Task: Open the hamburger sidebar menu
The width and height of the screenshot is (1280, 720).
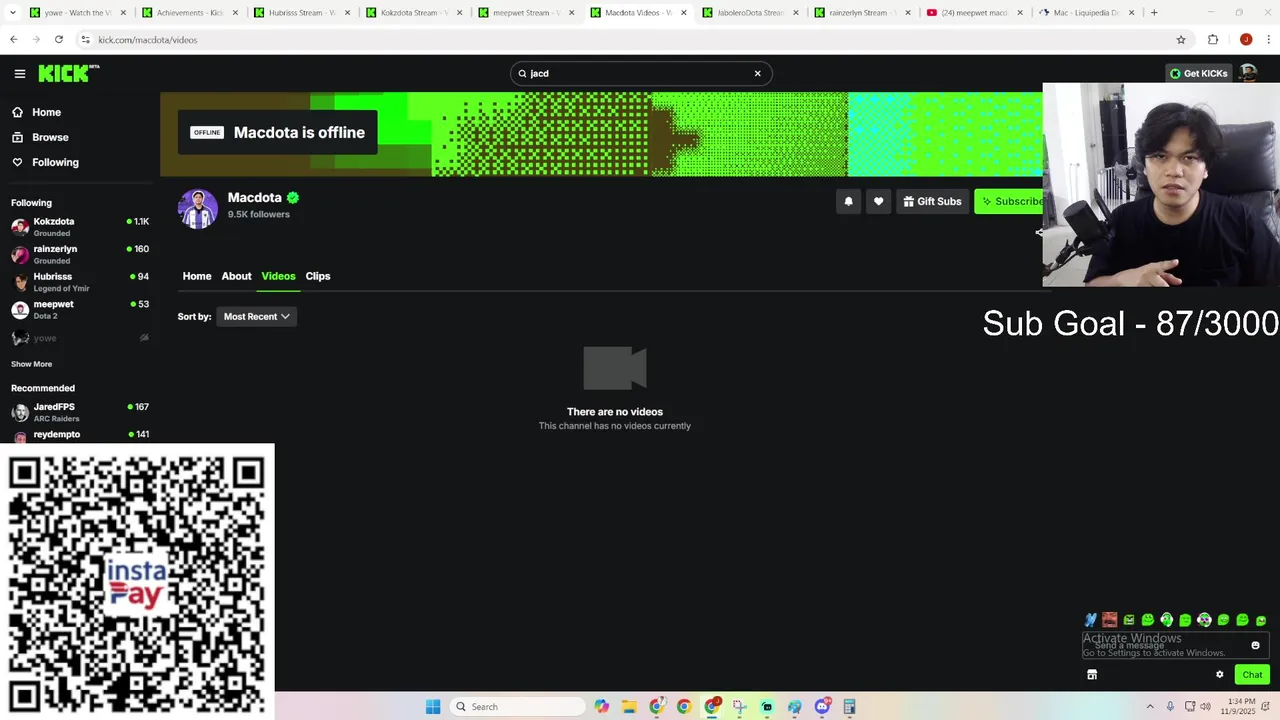Action: (19, 73)
